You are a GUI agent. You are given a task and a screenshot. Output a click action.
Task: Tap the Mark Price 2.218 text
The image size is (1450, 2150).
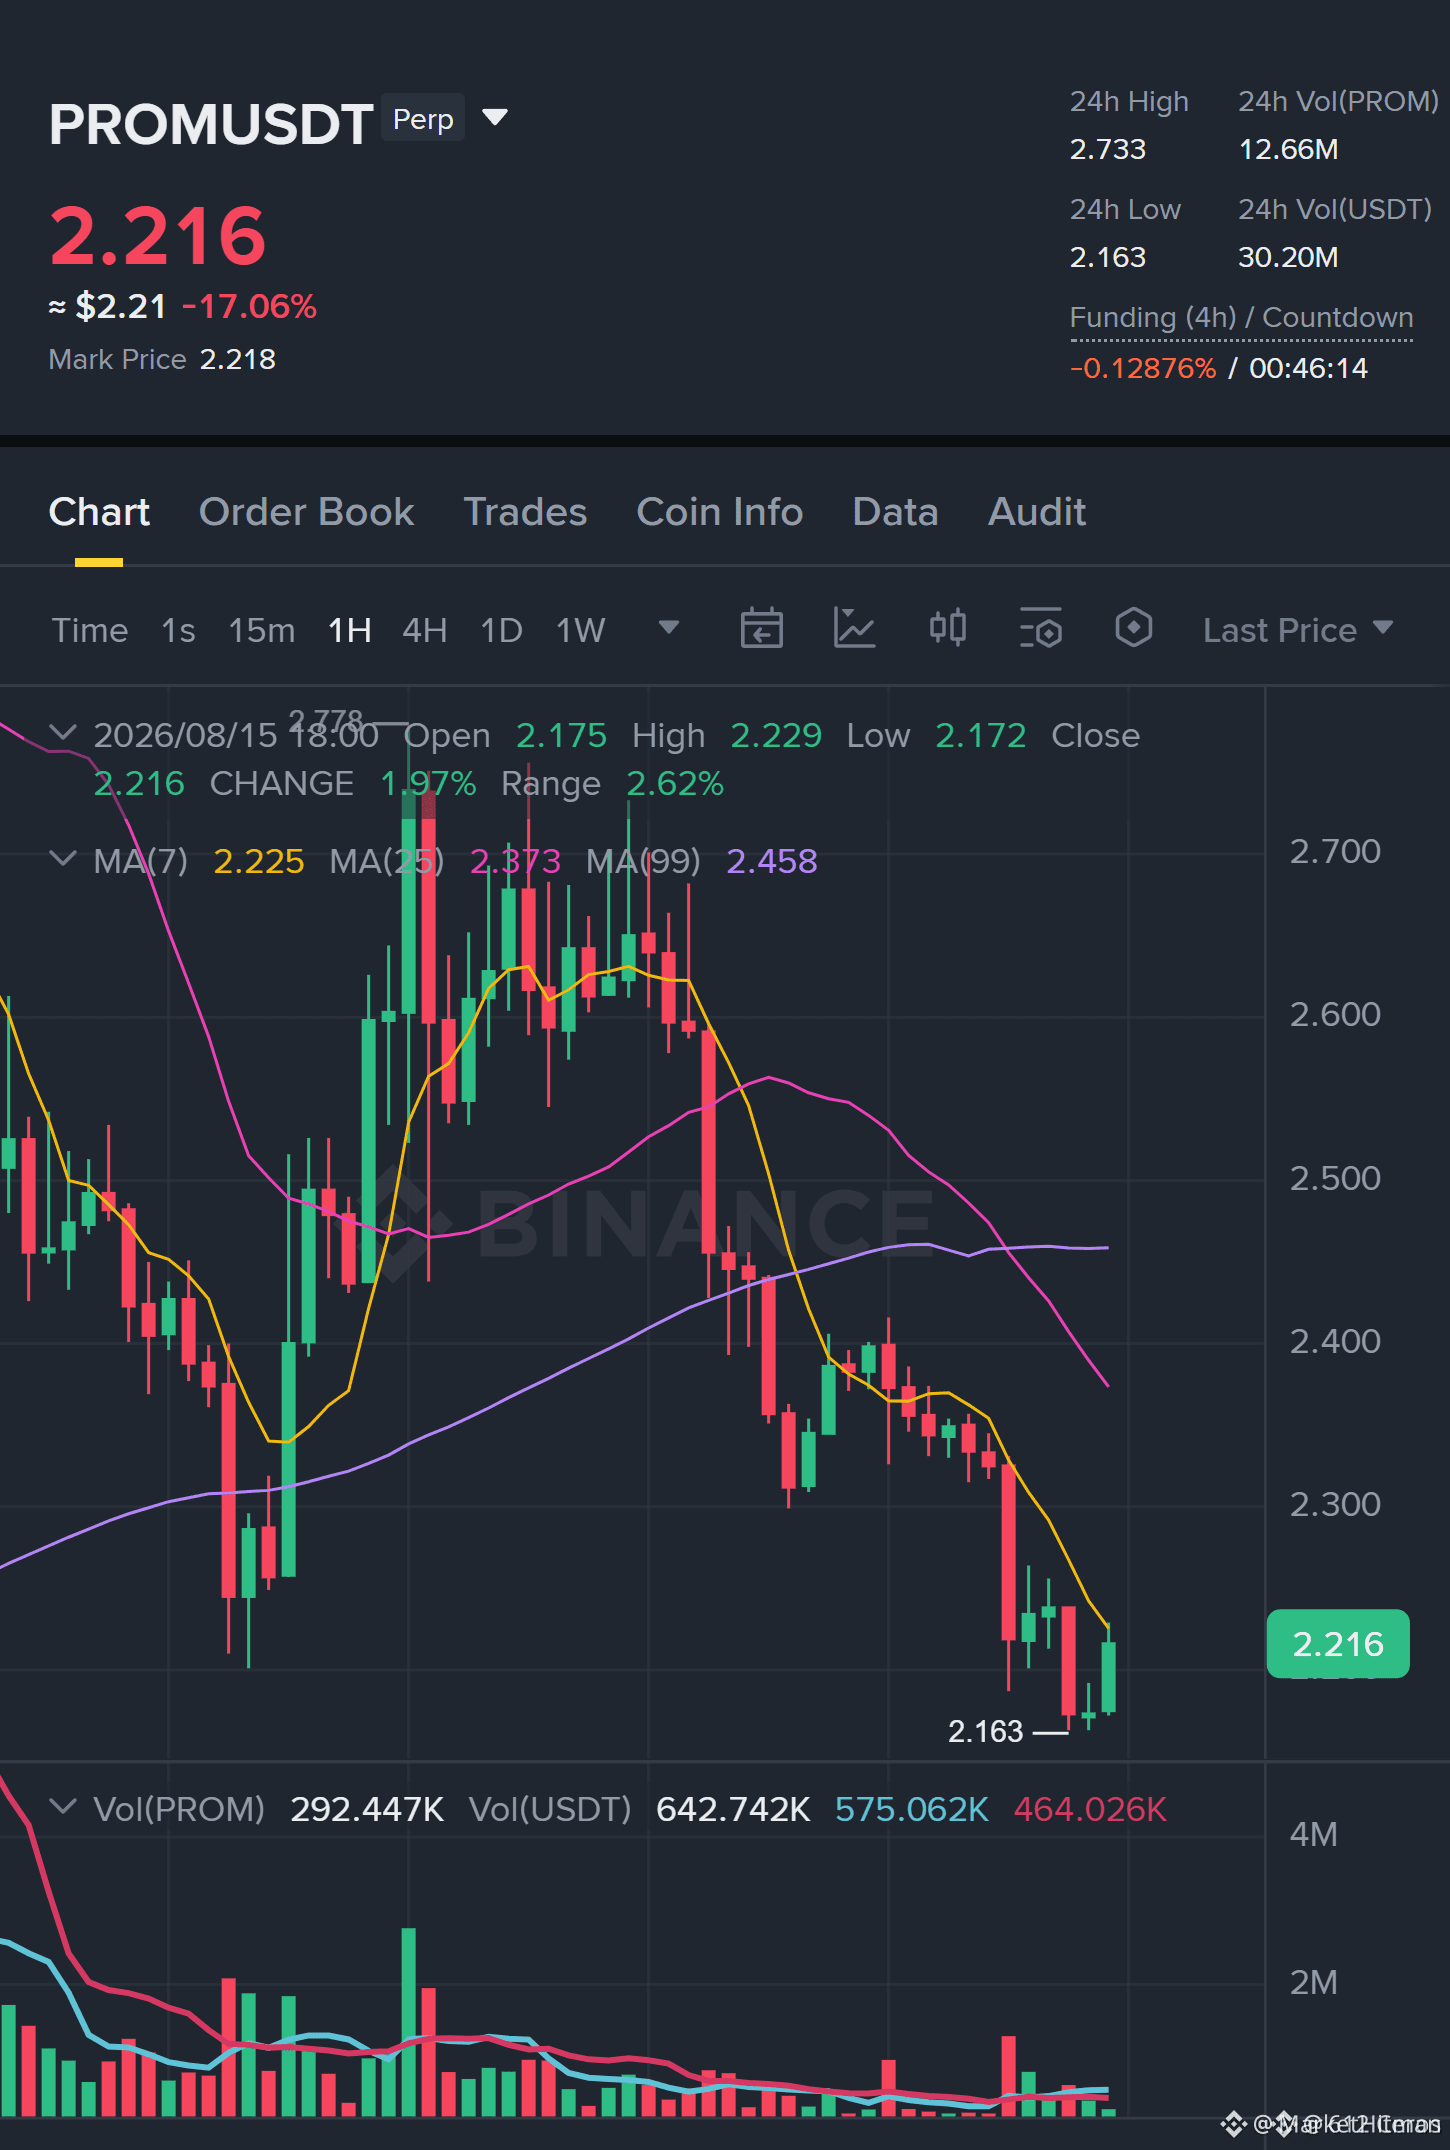point(162,359)
